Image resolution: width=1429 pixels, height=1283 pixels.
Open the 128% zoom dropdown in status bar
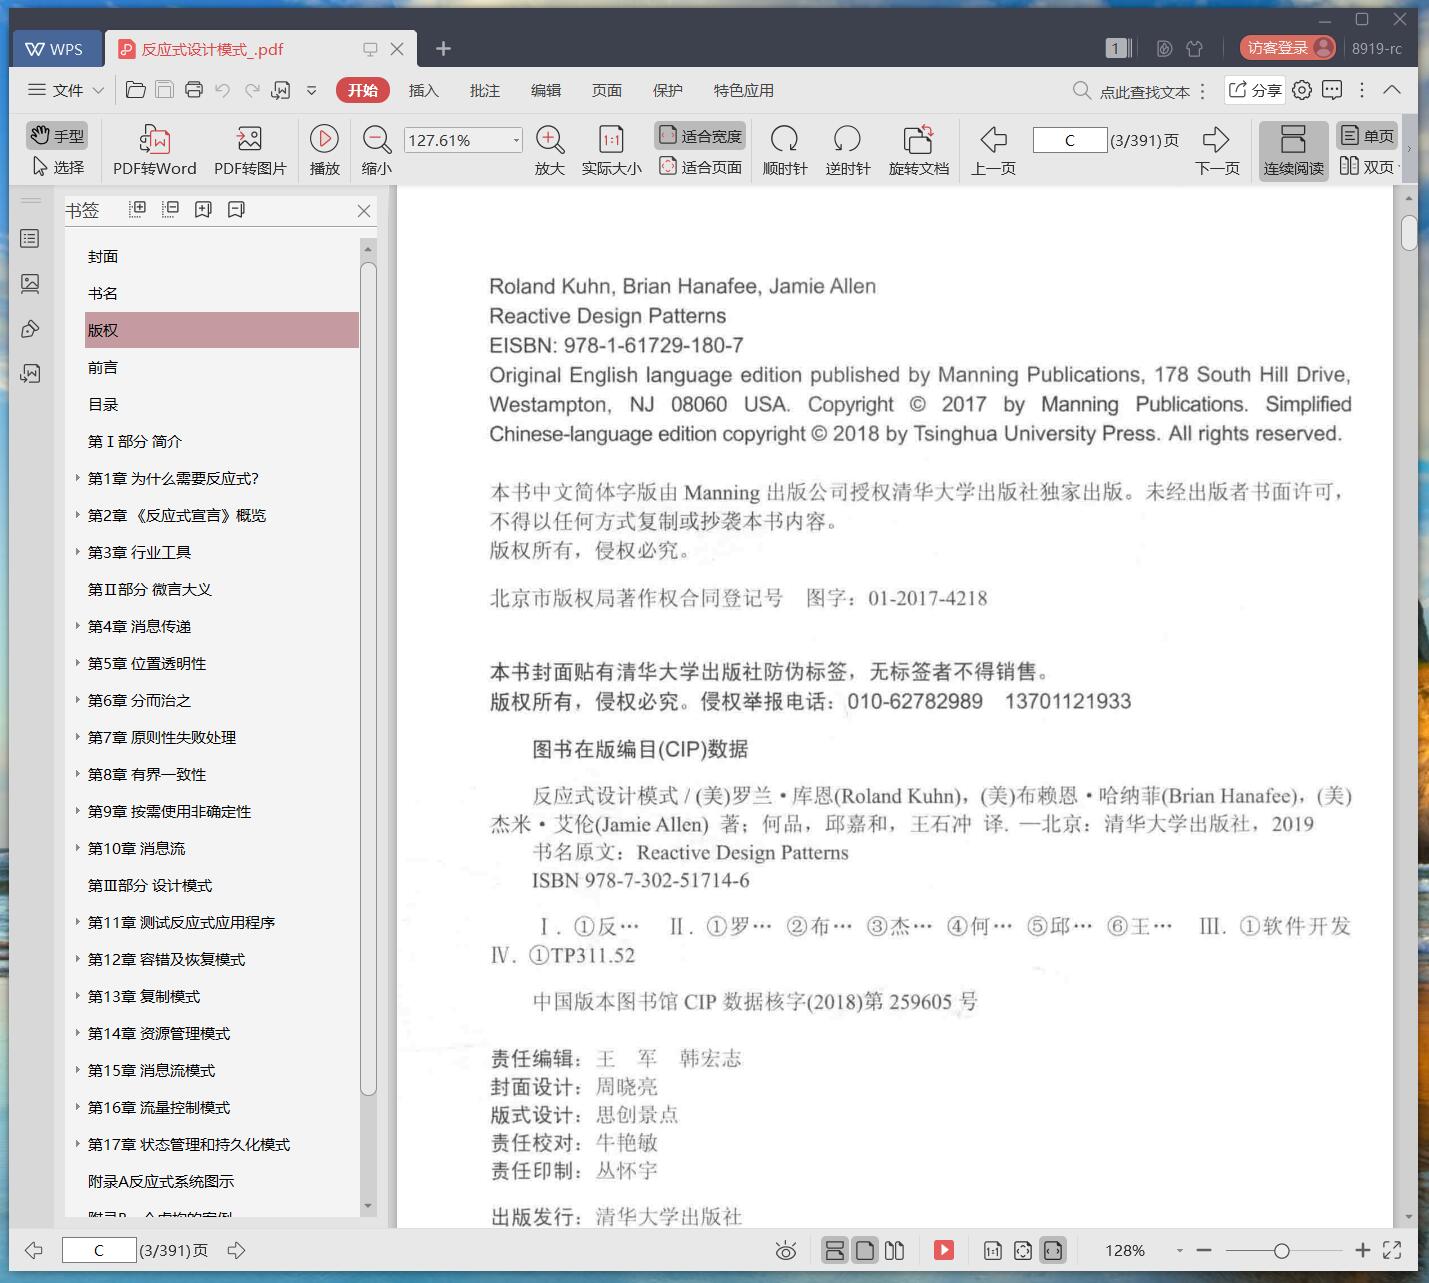pos(1179,1250)
